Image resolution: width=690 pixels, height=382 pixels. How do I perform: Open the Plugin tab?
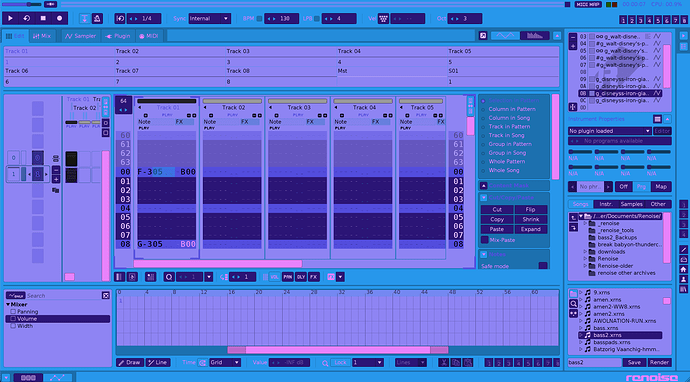pyautogui.click(x=117, y=36)
